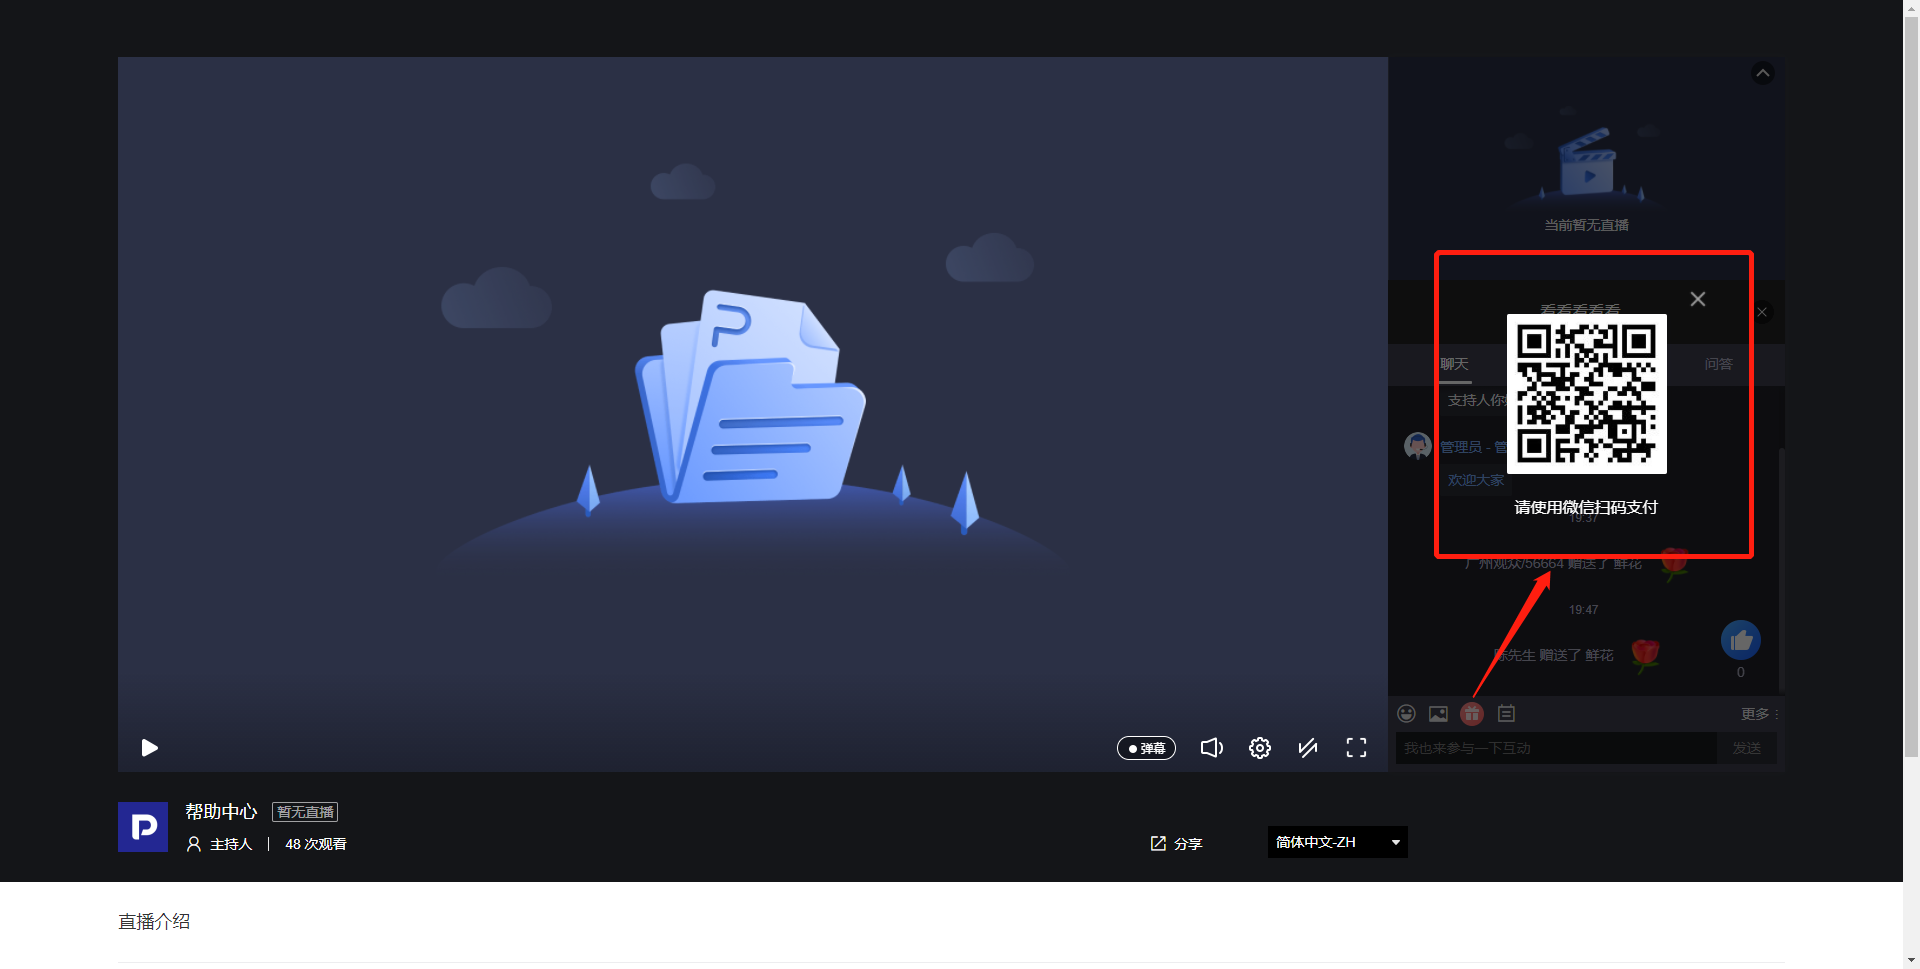Click the WeChat payment QR code

[x=1587, y=394]
